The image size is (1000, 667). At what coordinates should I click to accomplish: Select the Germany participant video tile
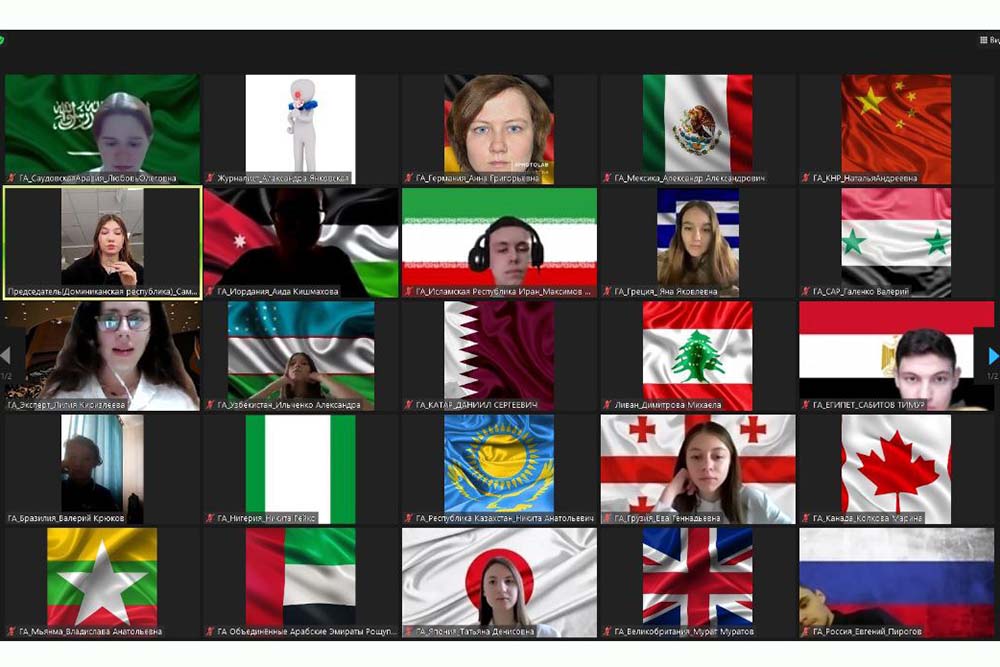(x=499, y=129)
